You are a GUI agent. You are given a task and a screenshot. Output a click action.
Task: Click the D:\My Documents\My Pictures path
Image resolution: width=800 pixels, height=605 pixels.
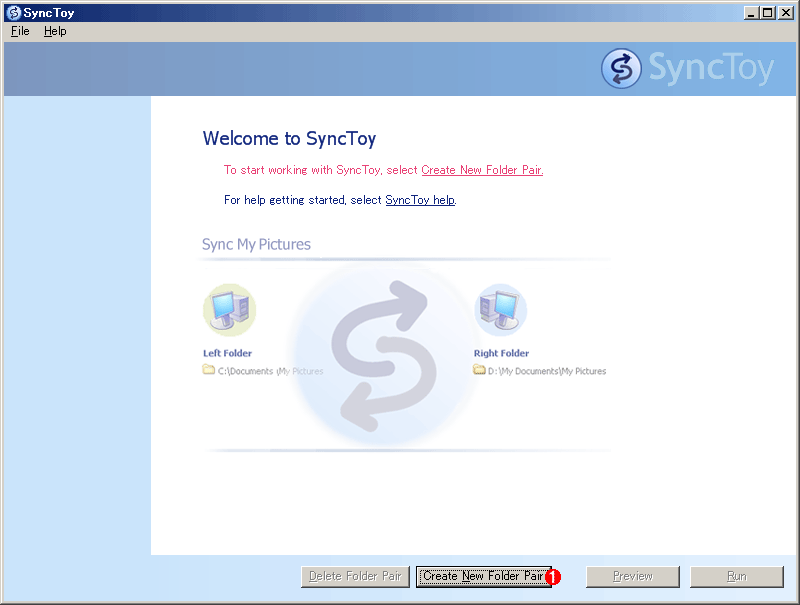pyautogui.click(x=547, y=371)
